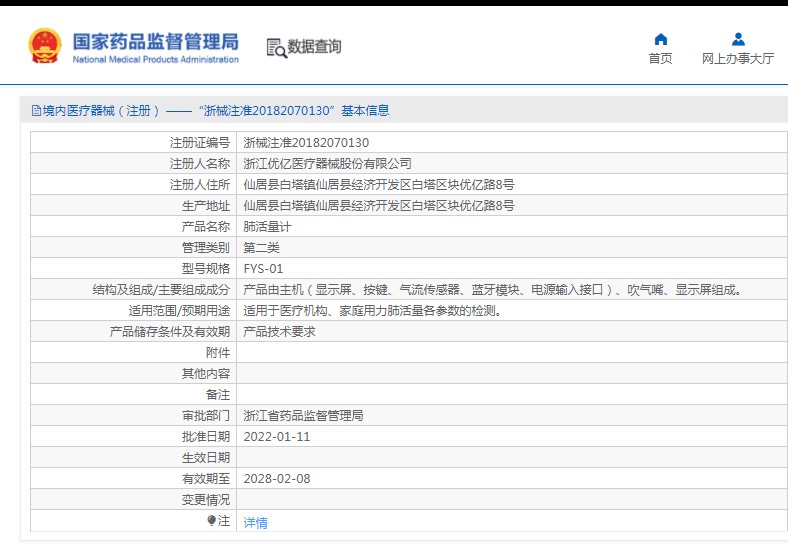Click the 备注 label

click(x=218, y=395)
